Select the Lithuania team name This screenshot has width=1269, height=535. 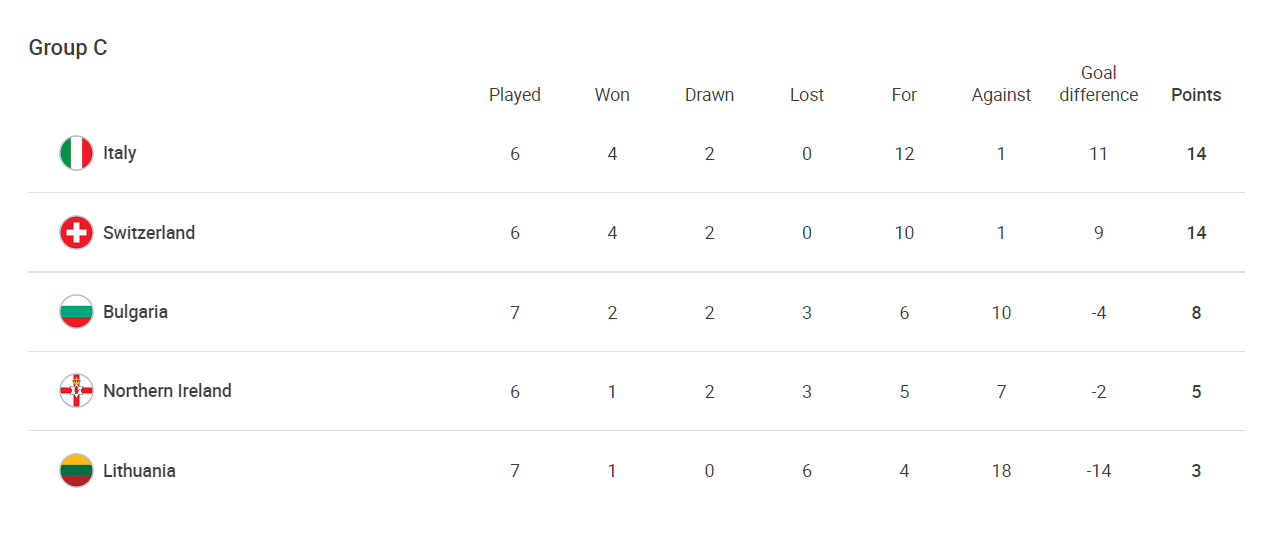coord(139,471)
